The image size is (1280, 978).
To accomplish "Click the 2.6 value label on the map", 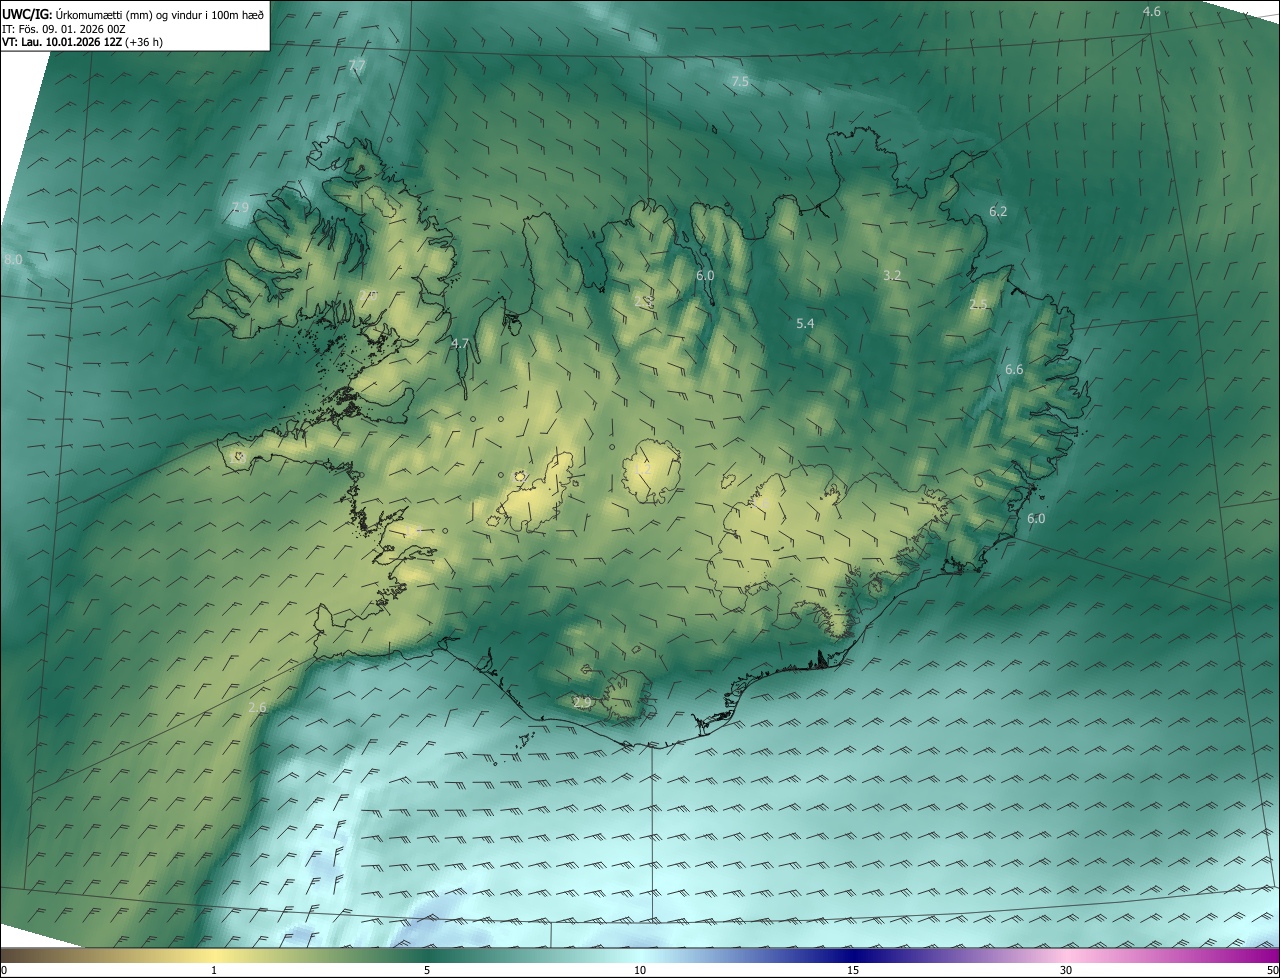I will 257,708.
